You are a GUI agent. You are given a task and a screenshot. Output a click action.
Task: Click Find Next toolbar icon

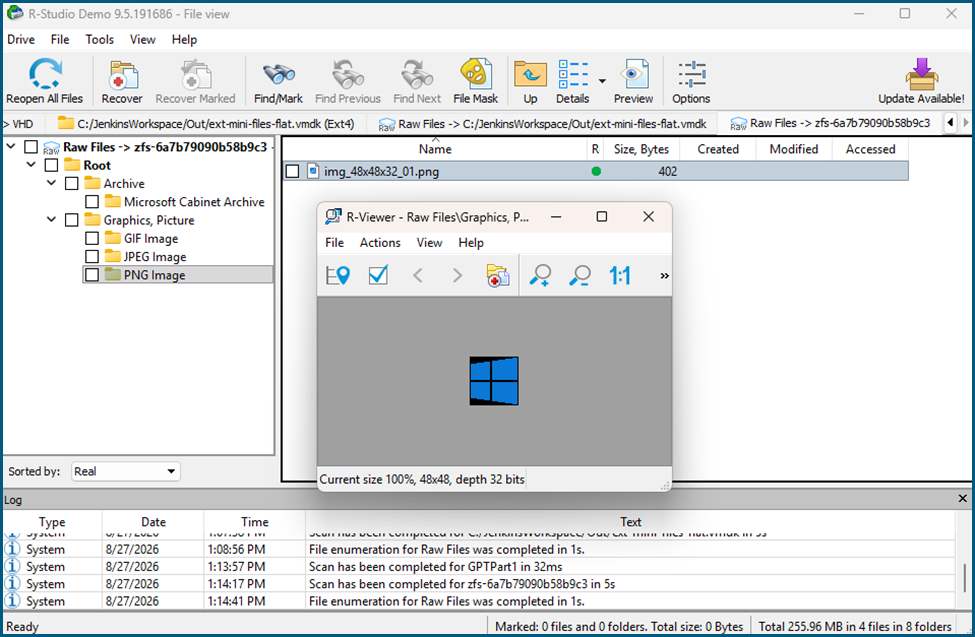click(x=417, y=81)
